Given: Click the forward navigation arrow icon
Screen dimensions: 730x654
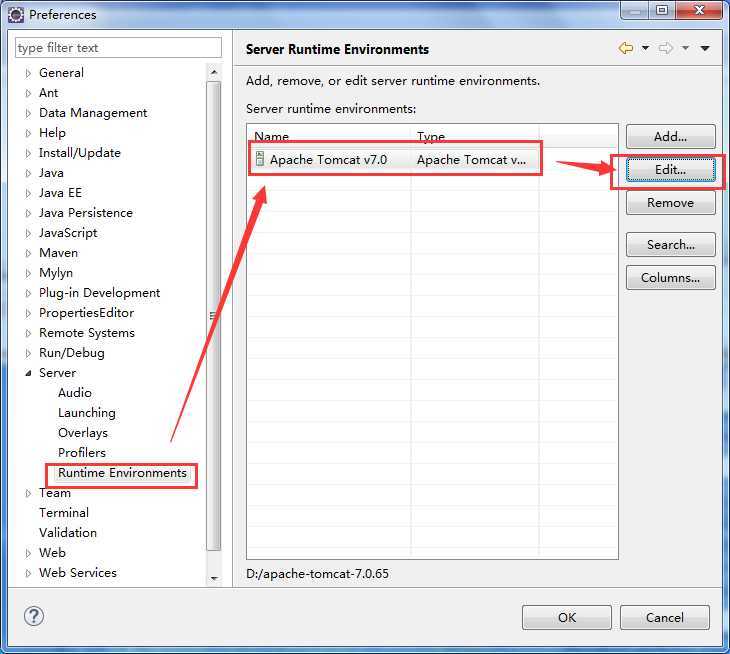Looking at the screenshot, I should tap(666, 48).
